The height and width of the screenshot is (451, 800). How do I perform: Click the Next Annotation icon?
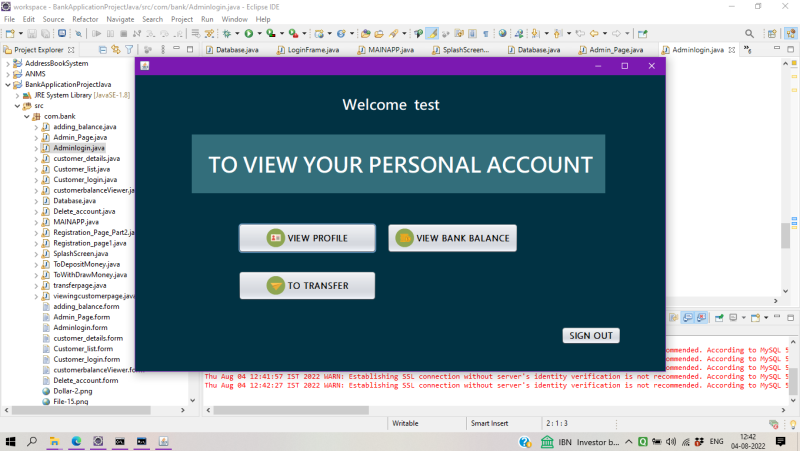click(535, 34)
